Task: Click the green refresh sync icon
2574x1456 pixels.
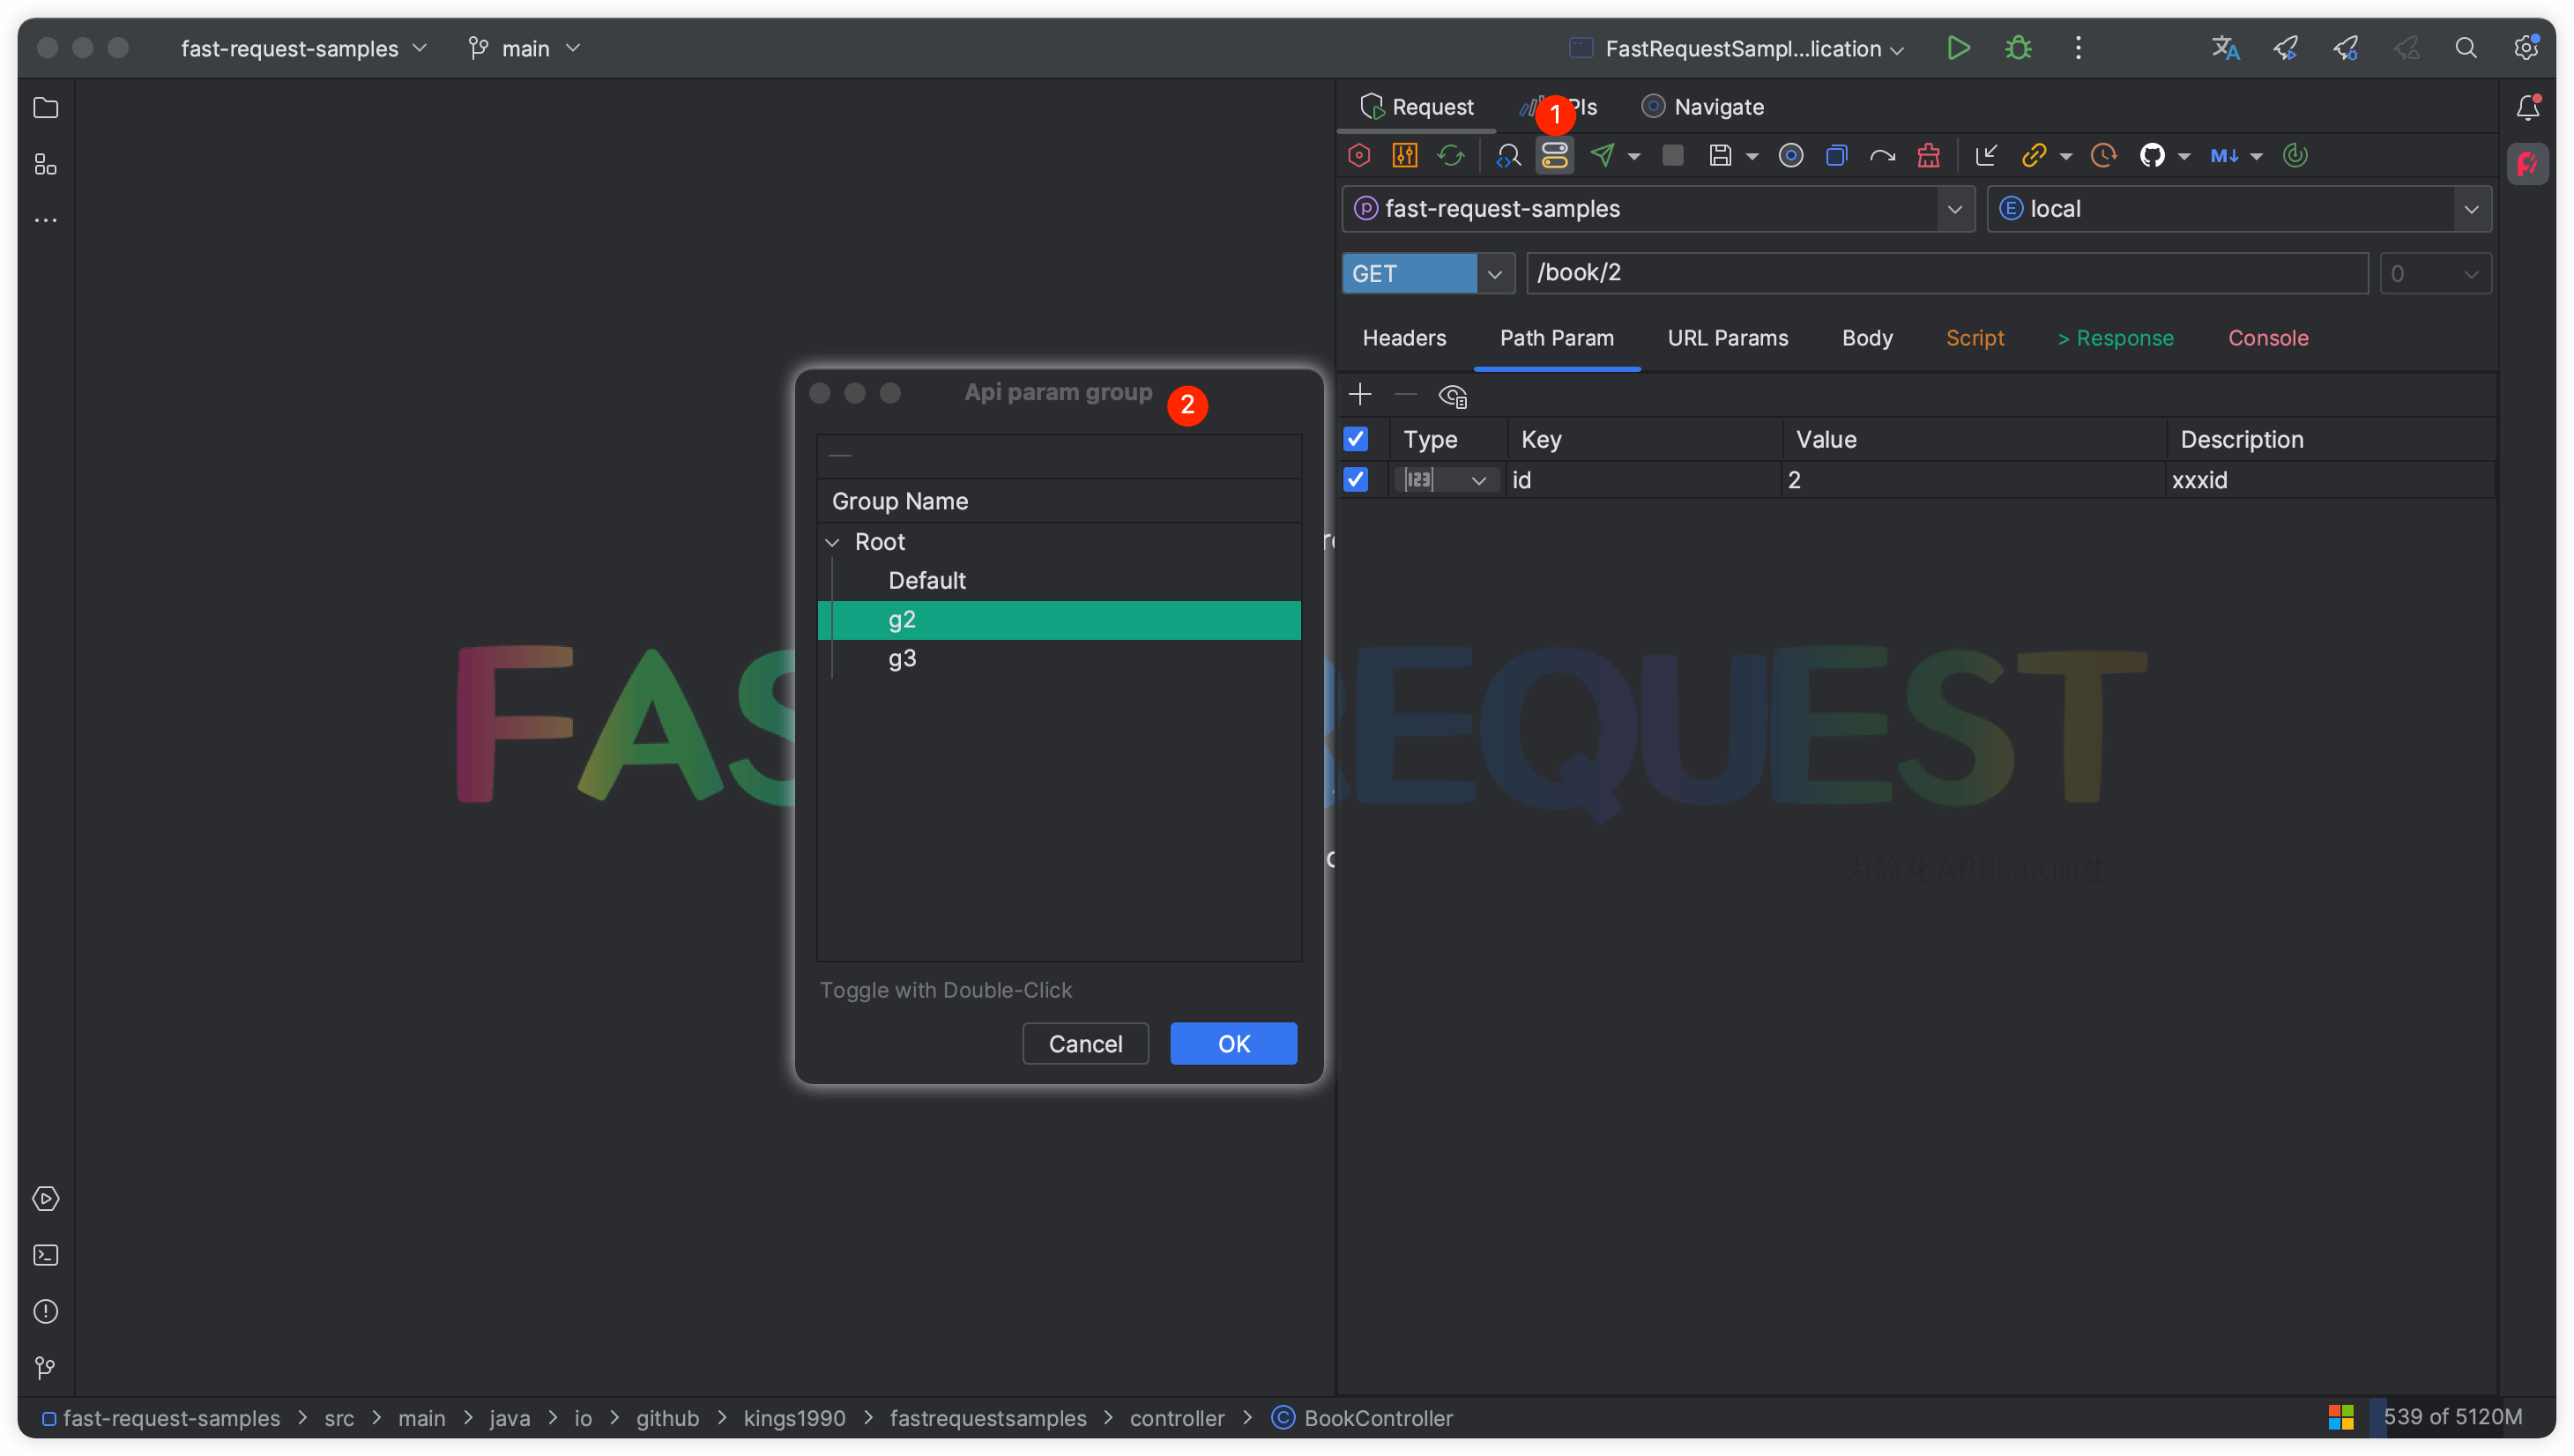Action: tap(1450, 155)
